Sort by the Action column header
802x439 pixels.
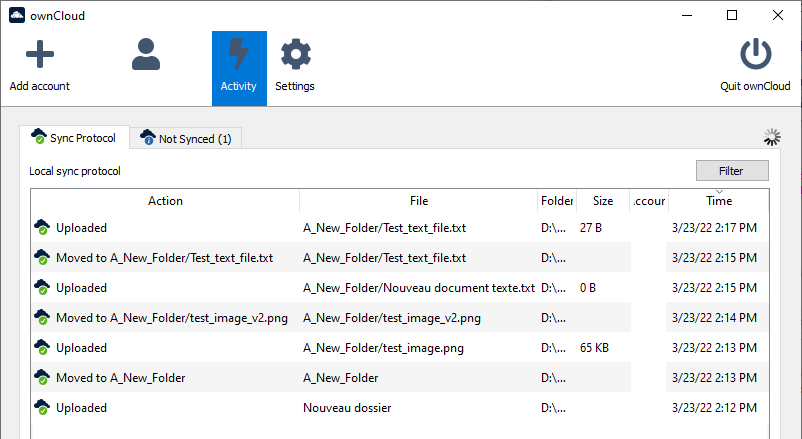pyautogui.click(x=165, y=201)
